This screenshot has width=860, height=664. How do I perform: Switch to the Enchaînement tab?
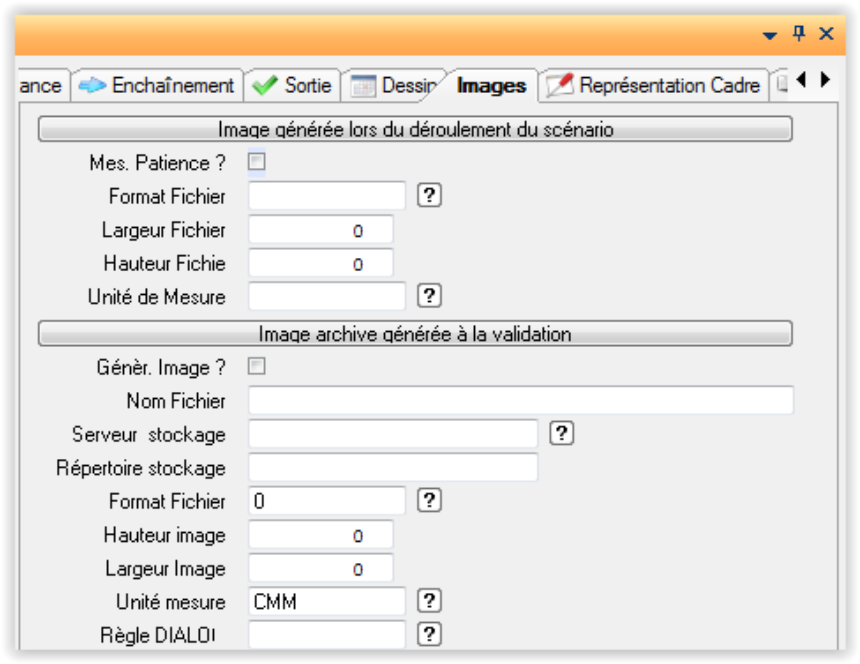click(160, 86)
